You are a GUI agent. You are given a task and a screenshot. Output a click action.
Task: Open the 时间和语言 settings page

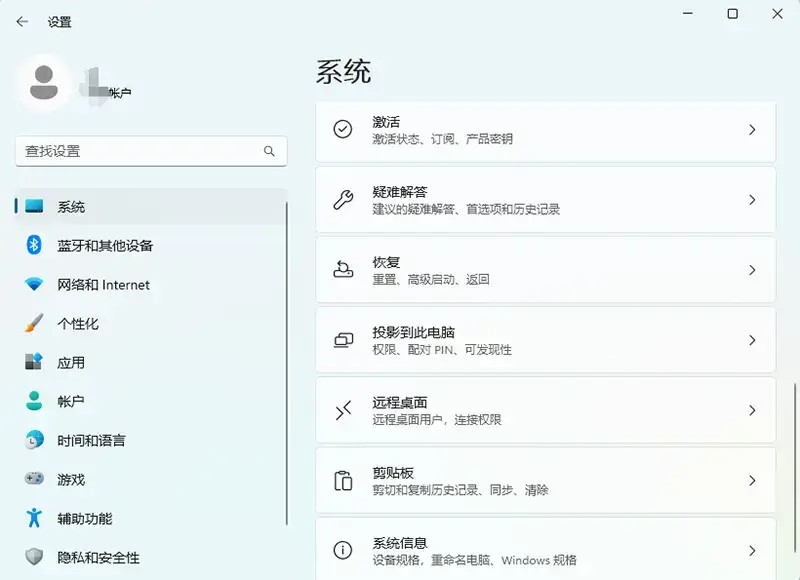80,440
